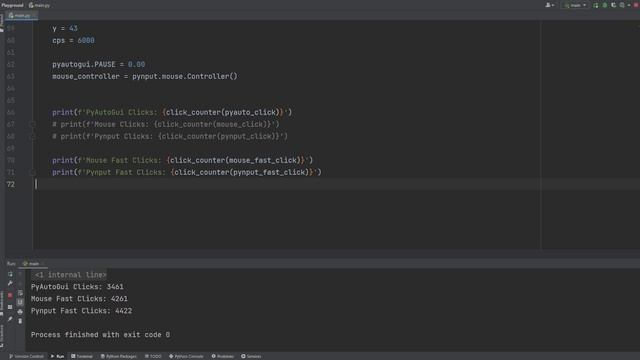Open the Structure side tool tab
Screen dimensions: 640x360
(2, 335)
